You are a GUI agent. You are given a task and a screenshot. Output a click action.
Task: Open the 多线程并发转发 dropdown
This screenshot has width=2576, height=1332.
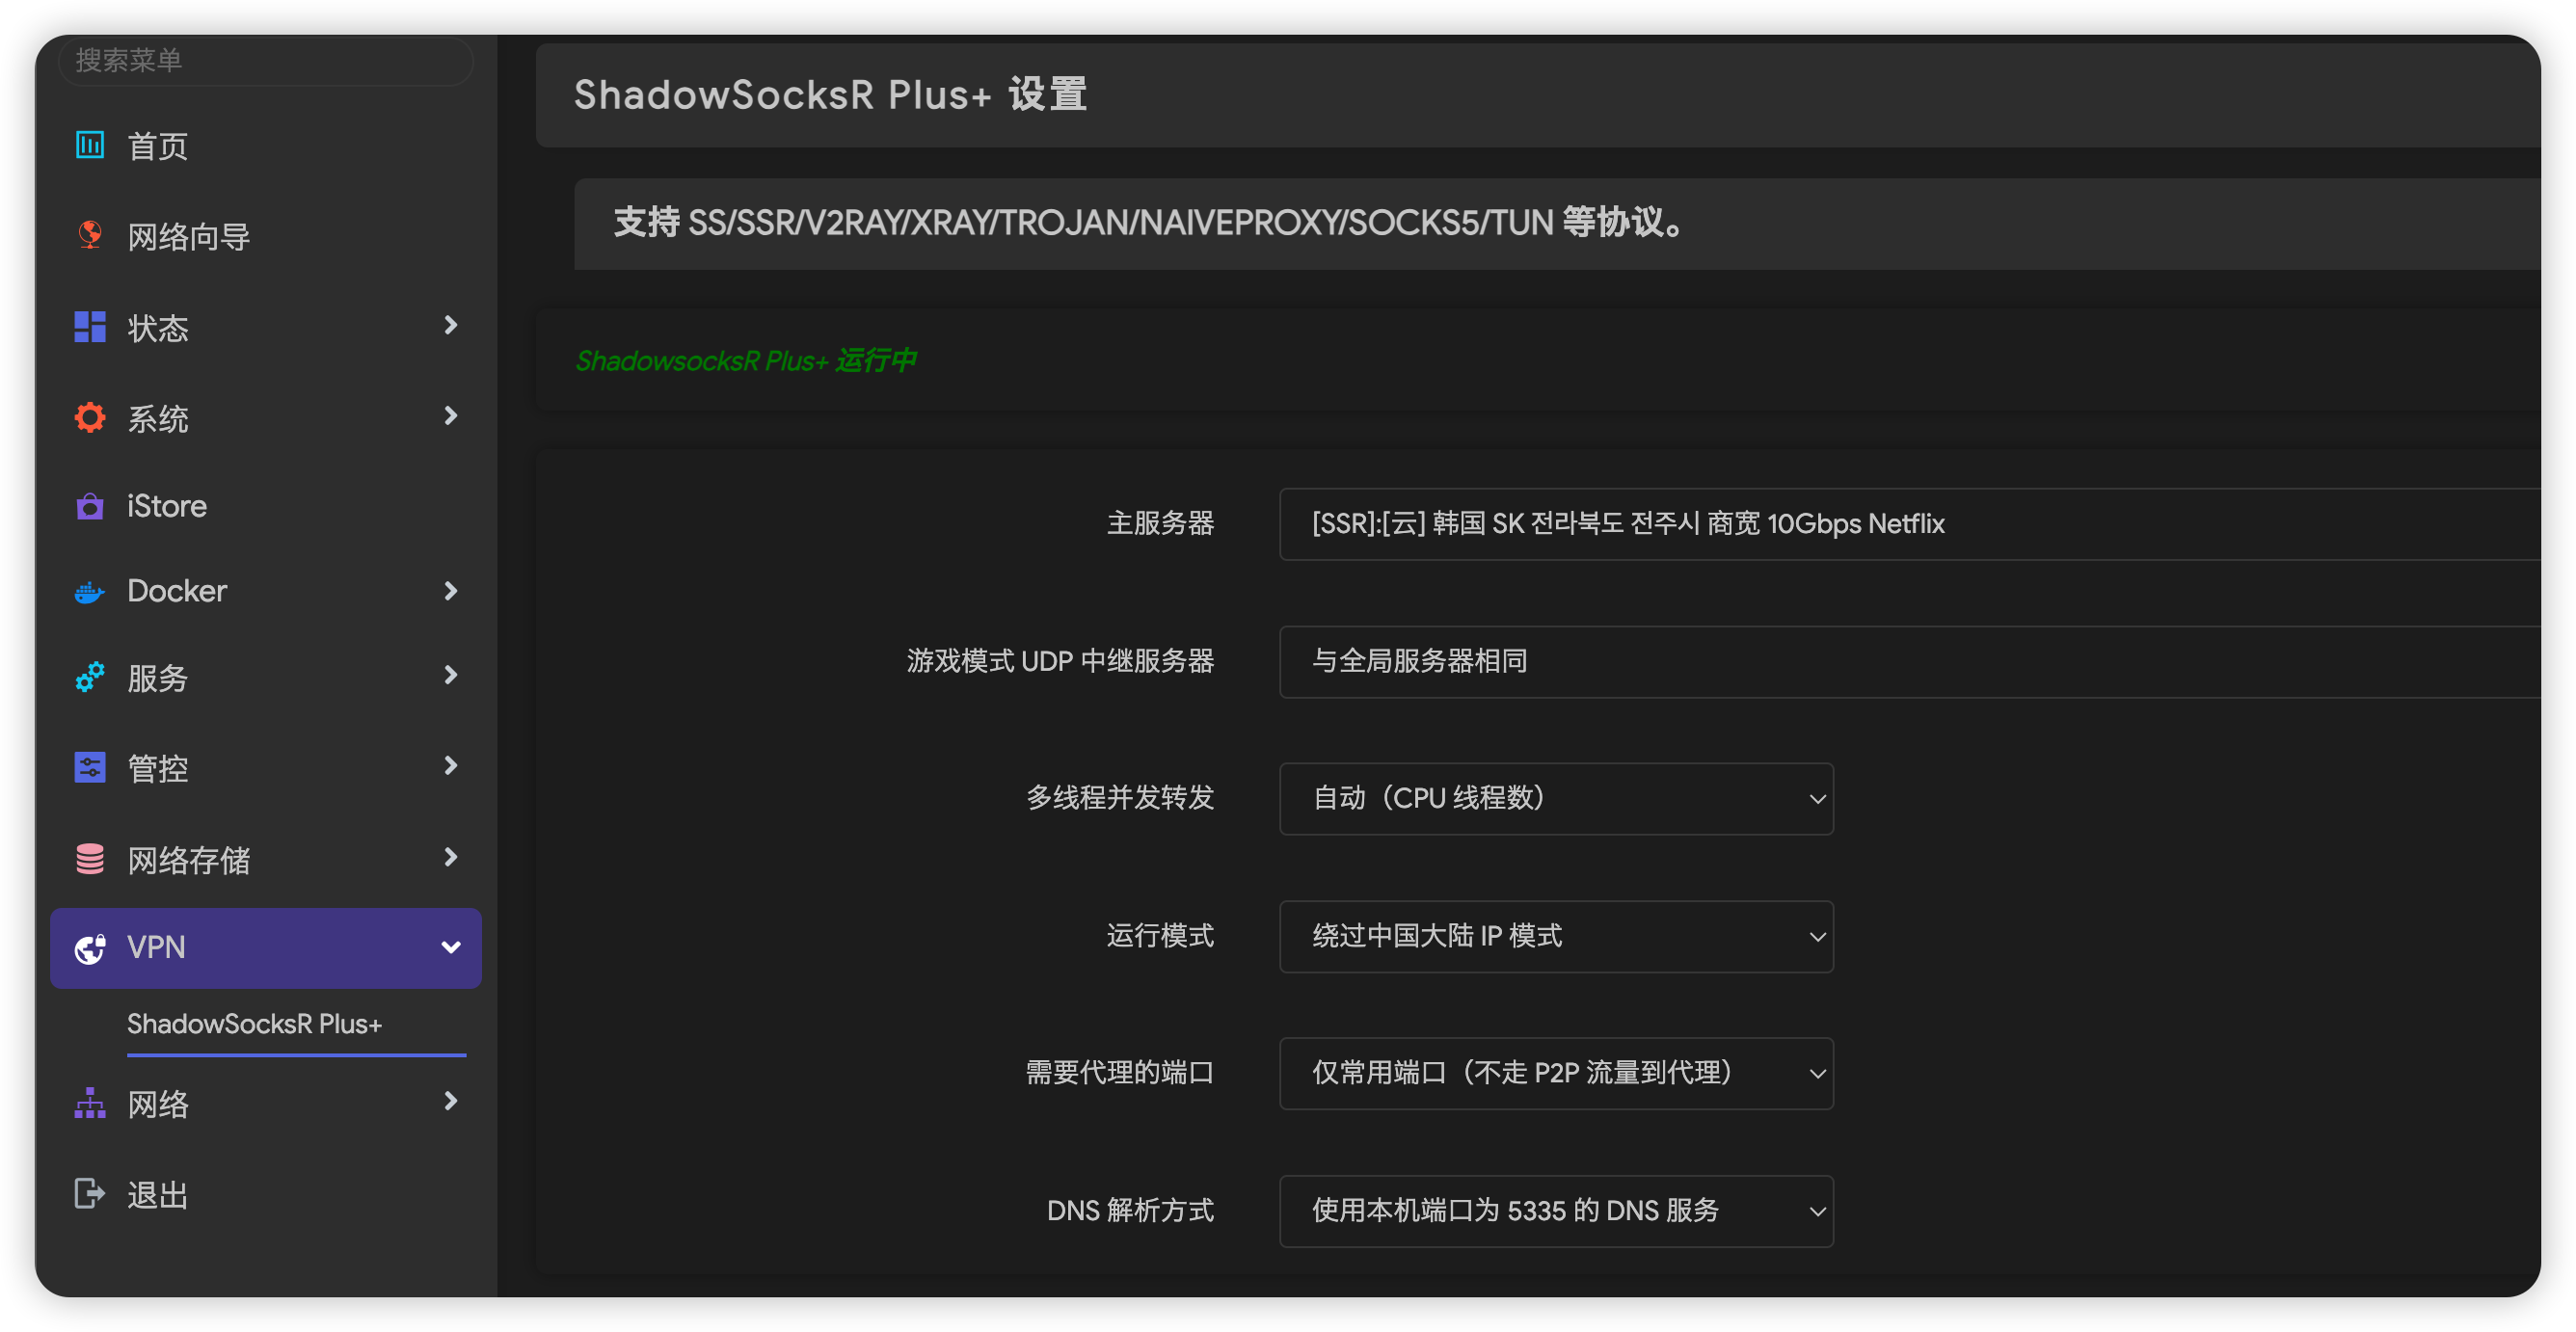pos(1556,799)
